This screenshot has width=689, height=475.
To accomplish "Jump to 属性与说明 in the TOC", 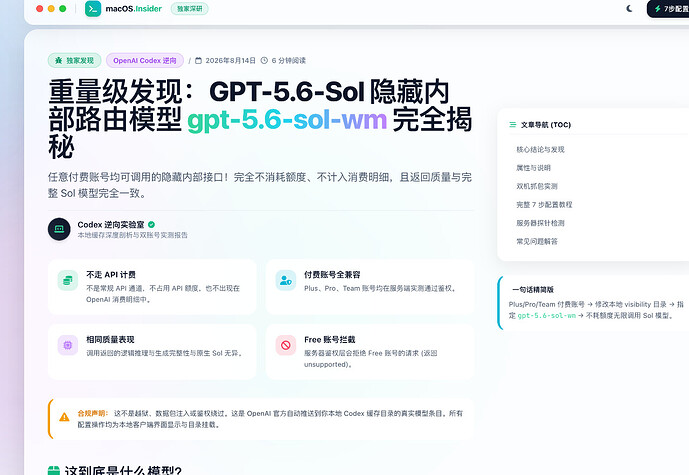I will [533, 168].
